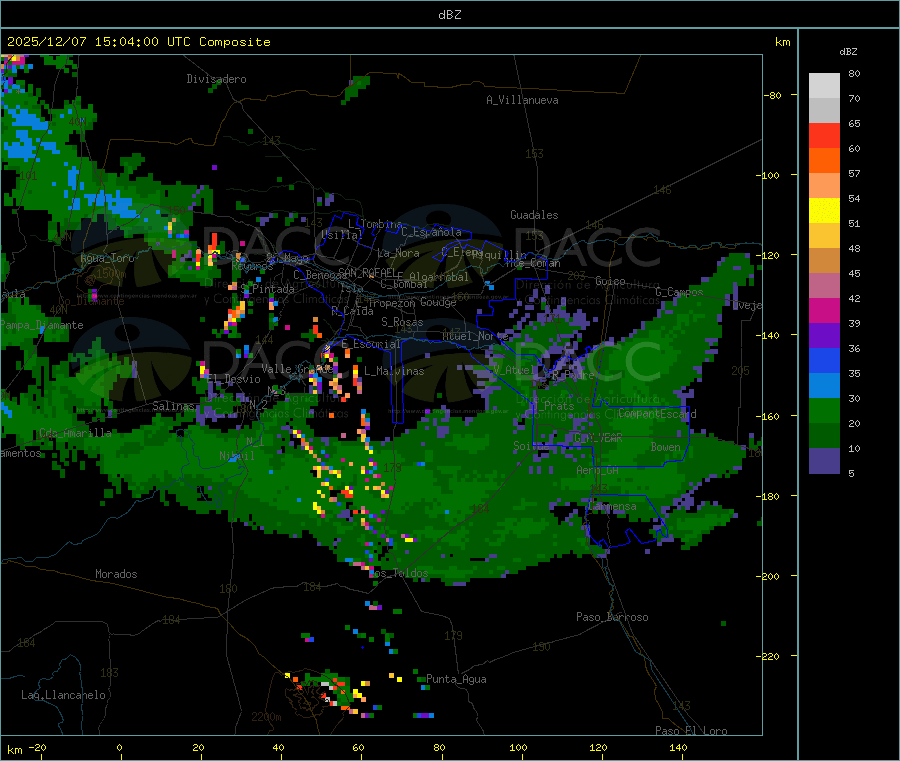Click the Lag.Llancanelo label

[63, 695]
